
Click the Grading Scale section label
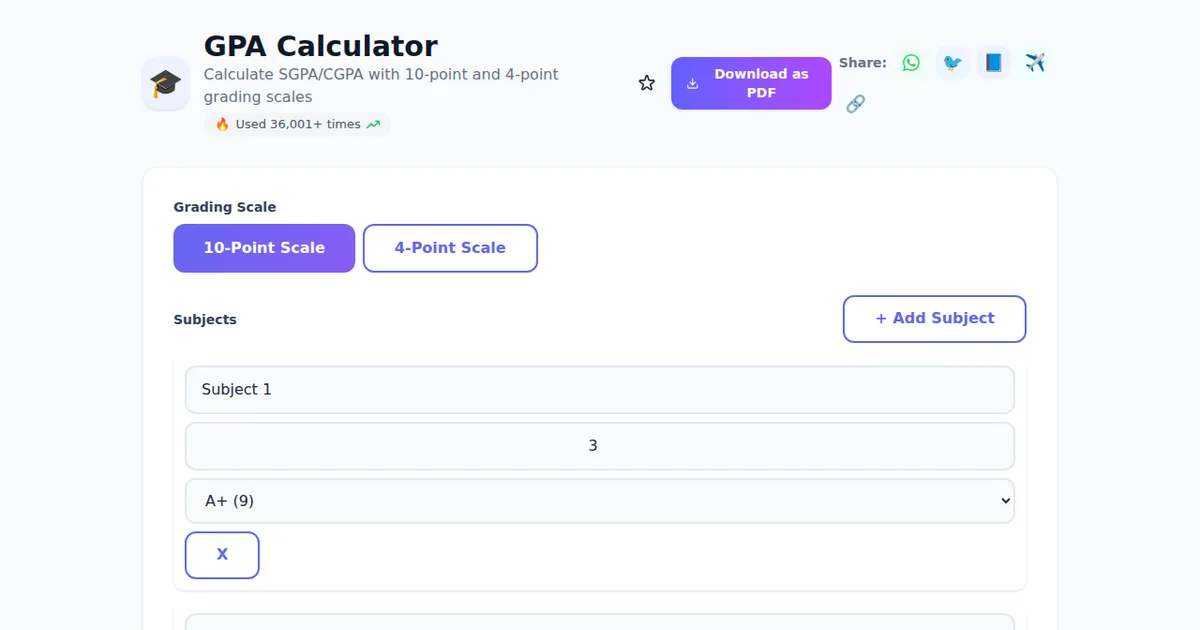[x=225, y=207]
